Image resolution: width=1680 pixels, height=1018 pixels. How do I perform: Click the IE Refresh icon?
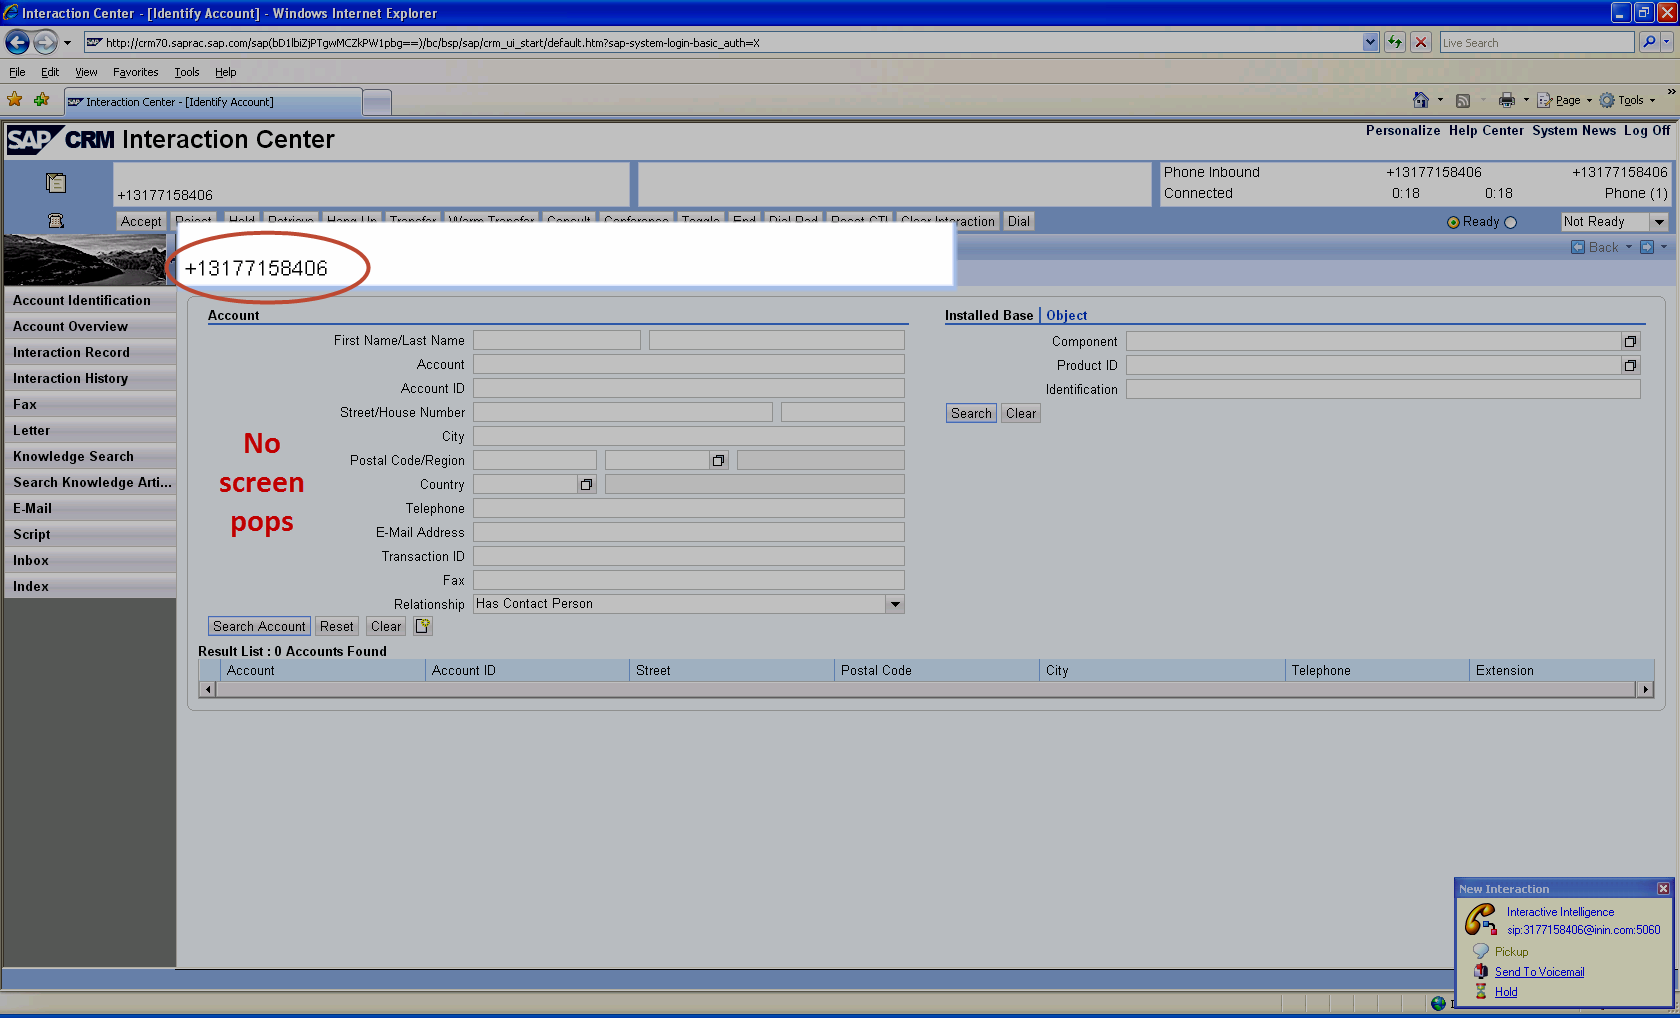(x=1395, y=43)
